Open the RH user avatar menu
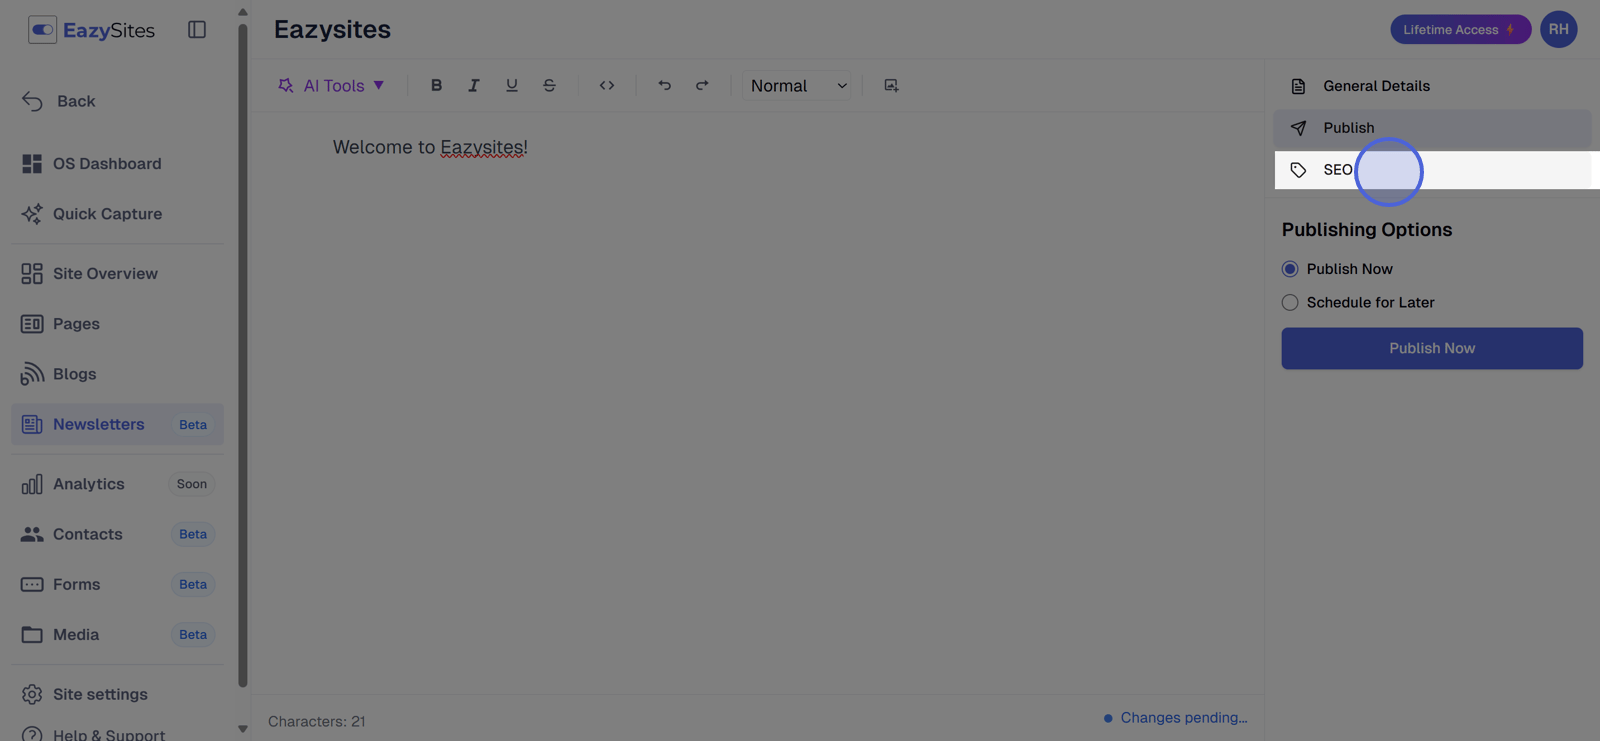This screenshot has width=1600, height=741. (x=1558, y=29)
